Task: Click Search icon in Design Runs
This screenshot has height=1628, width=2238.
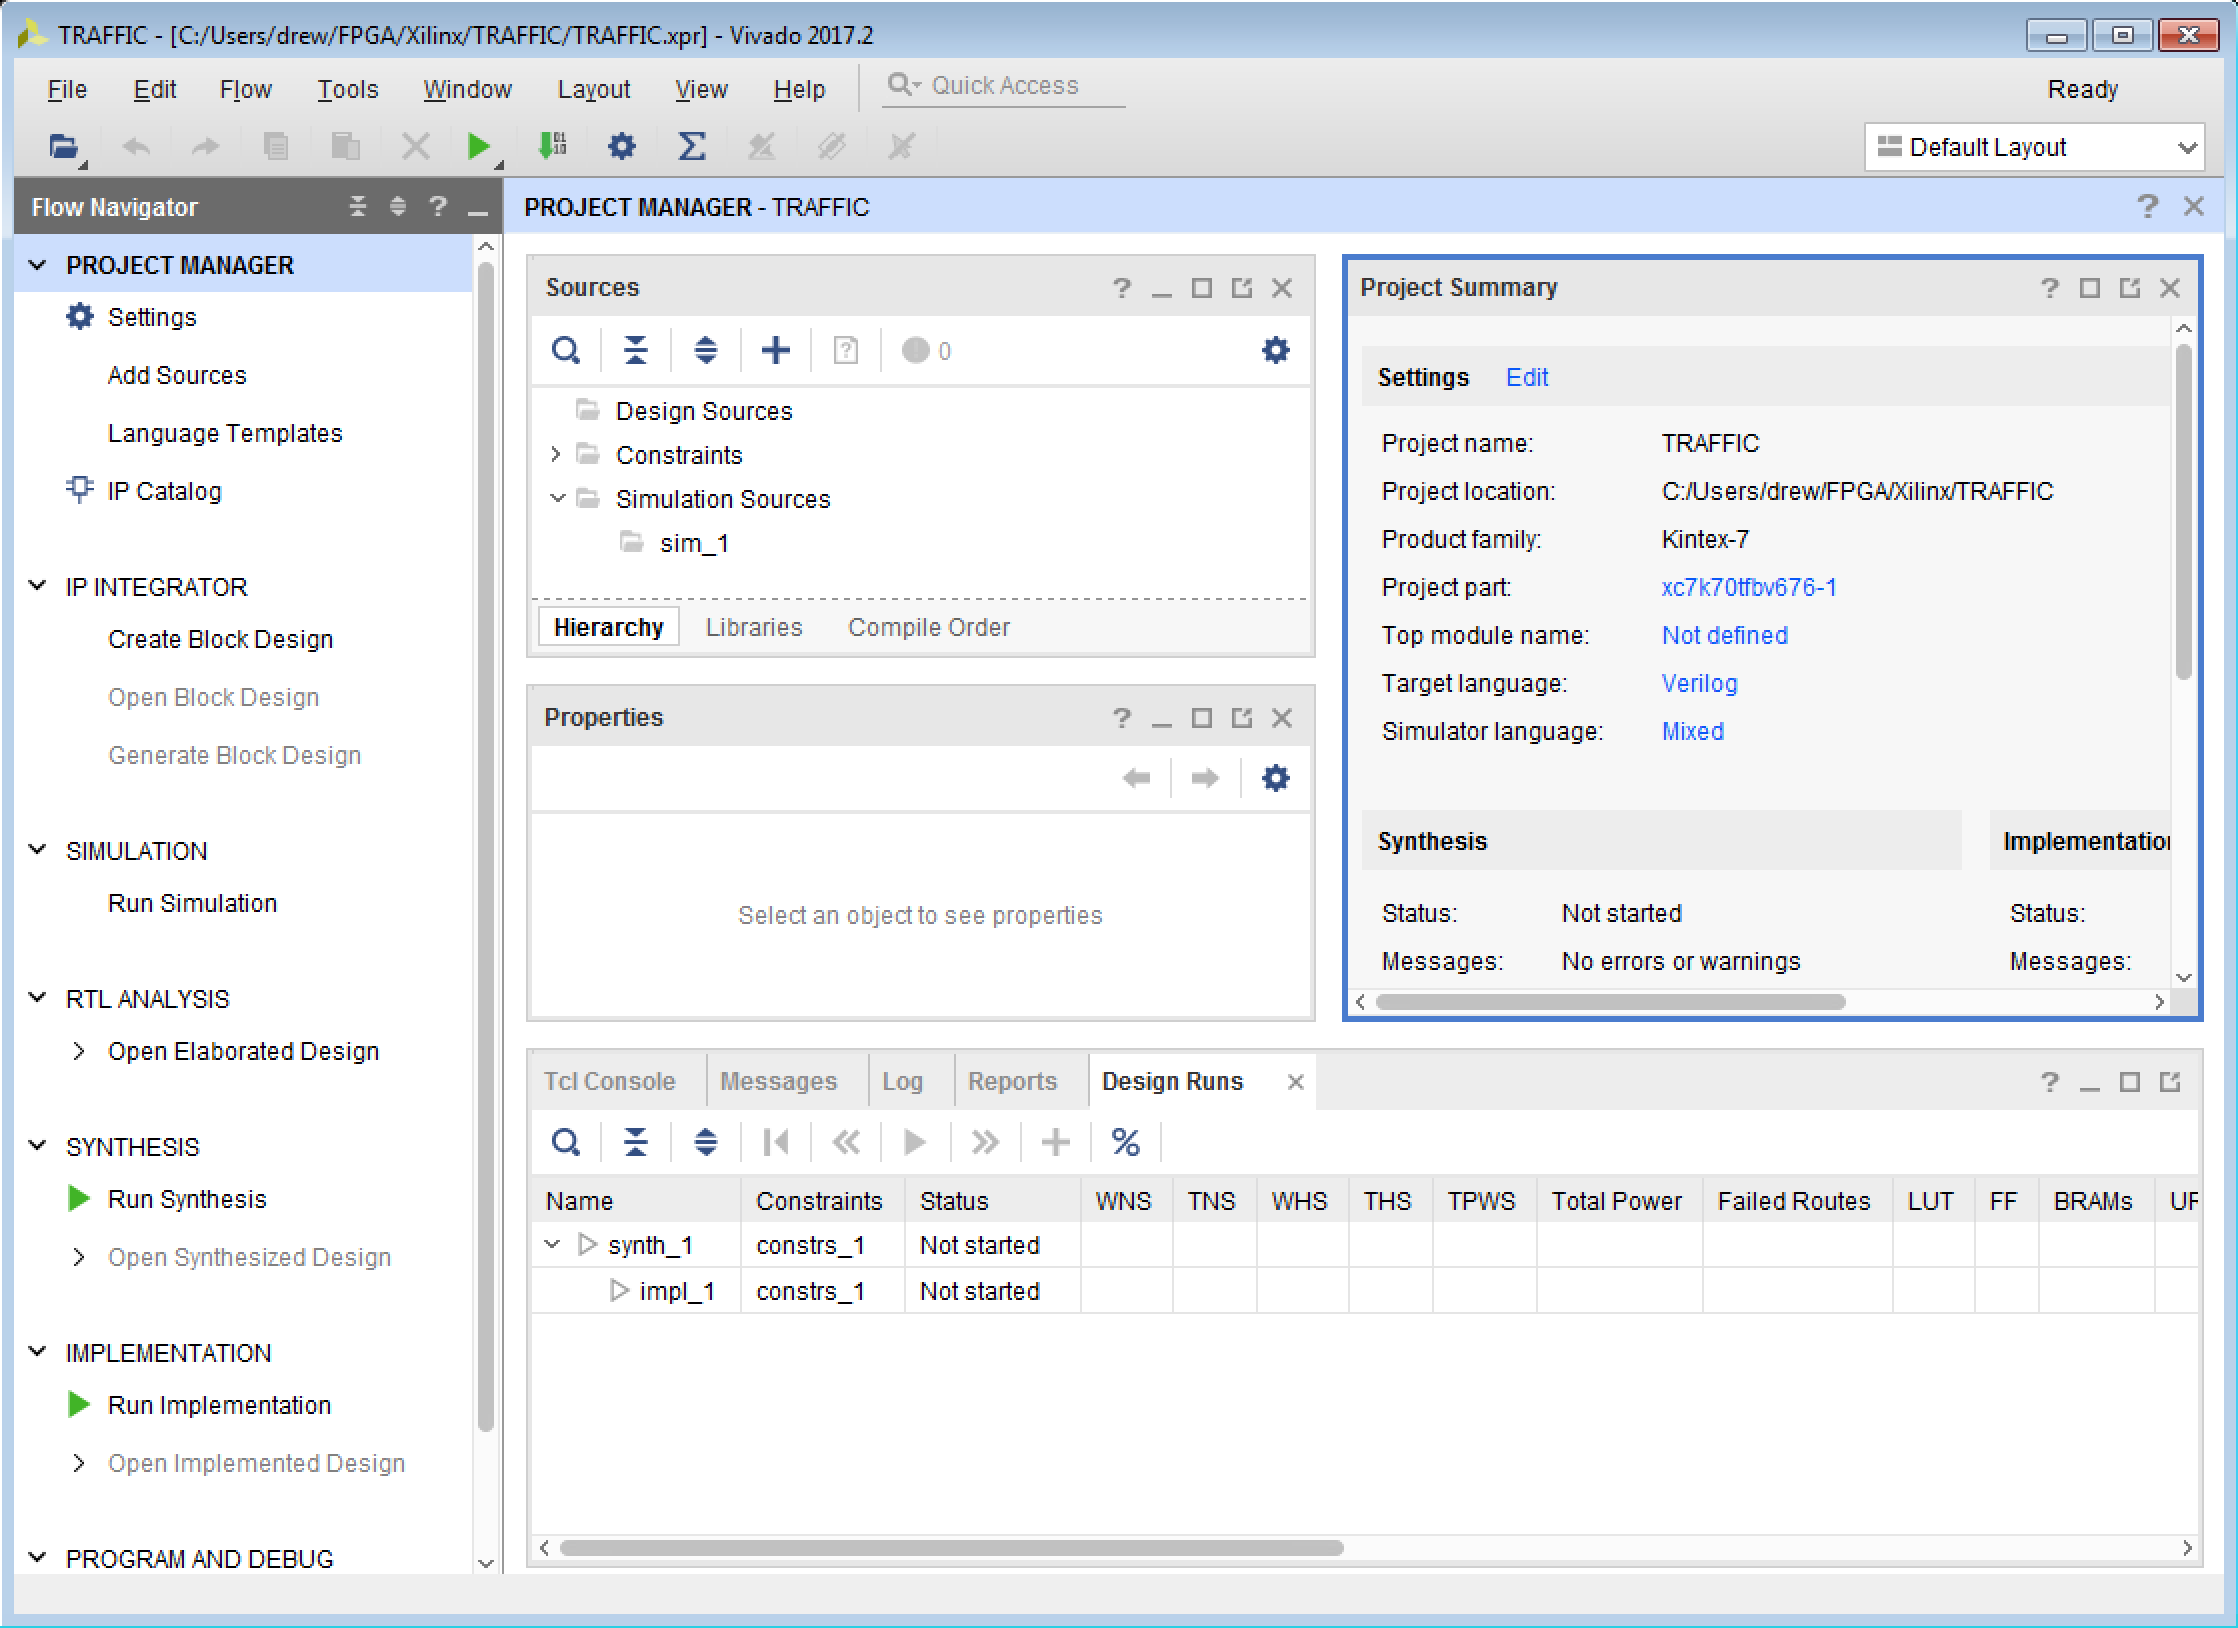Action: point(566,1143)
